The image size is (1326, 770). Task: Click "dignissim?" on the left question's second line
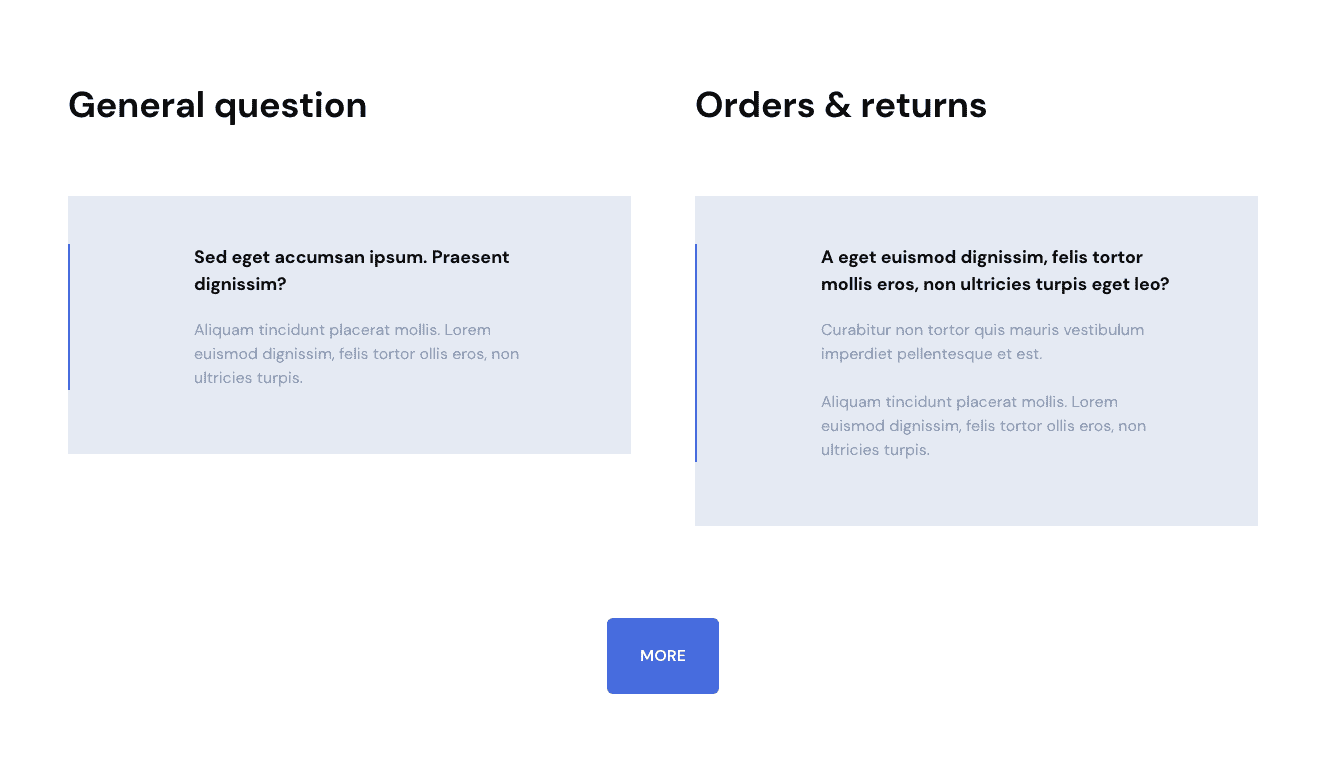[240, 284]
